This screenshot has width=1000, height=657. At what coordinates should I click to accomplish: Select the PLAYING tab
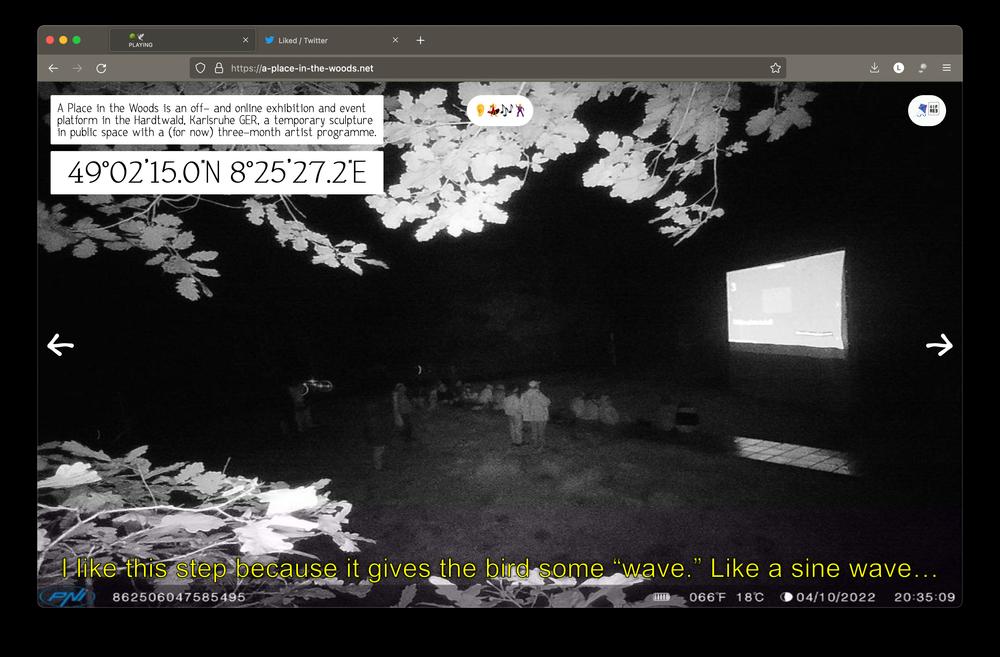pyautogui.click(x=182, y=40)
